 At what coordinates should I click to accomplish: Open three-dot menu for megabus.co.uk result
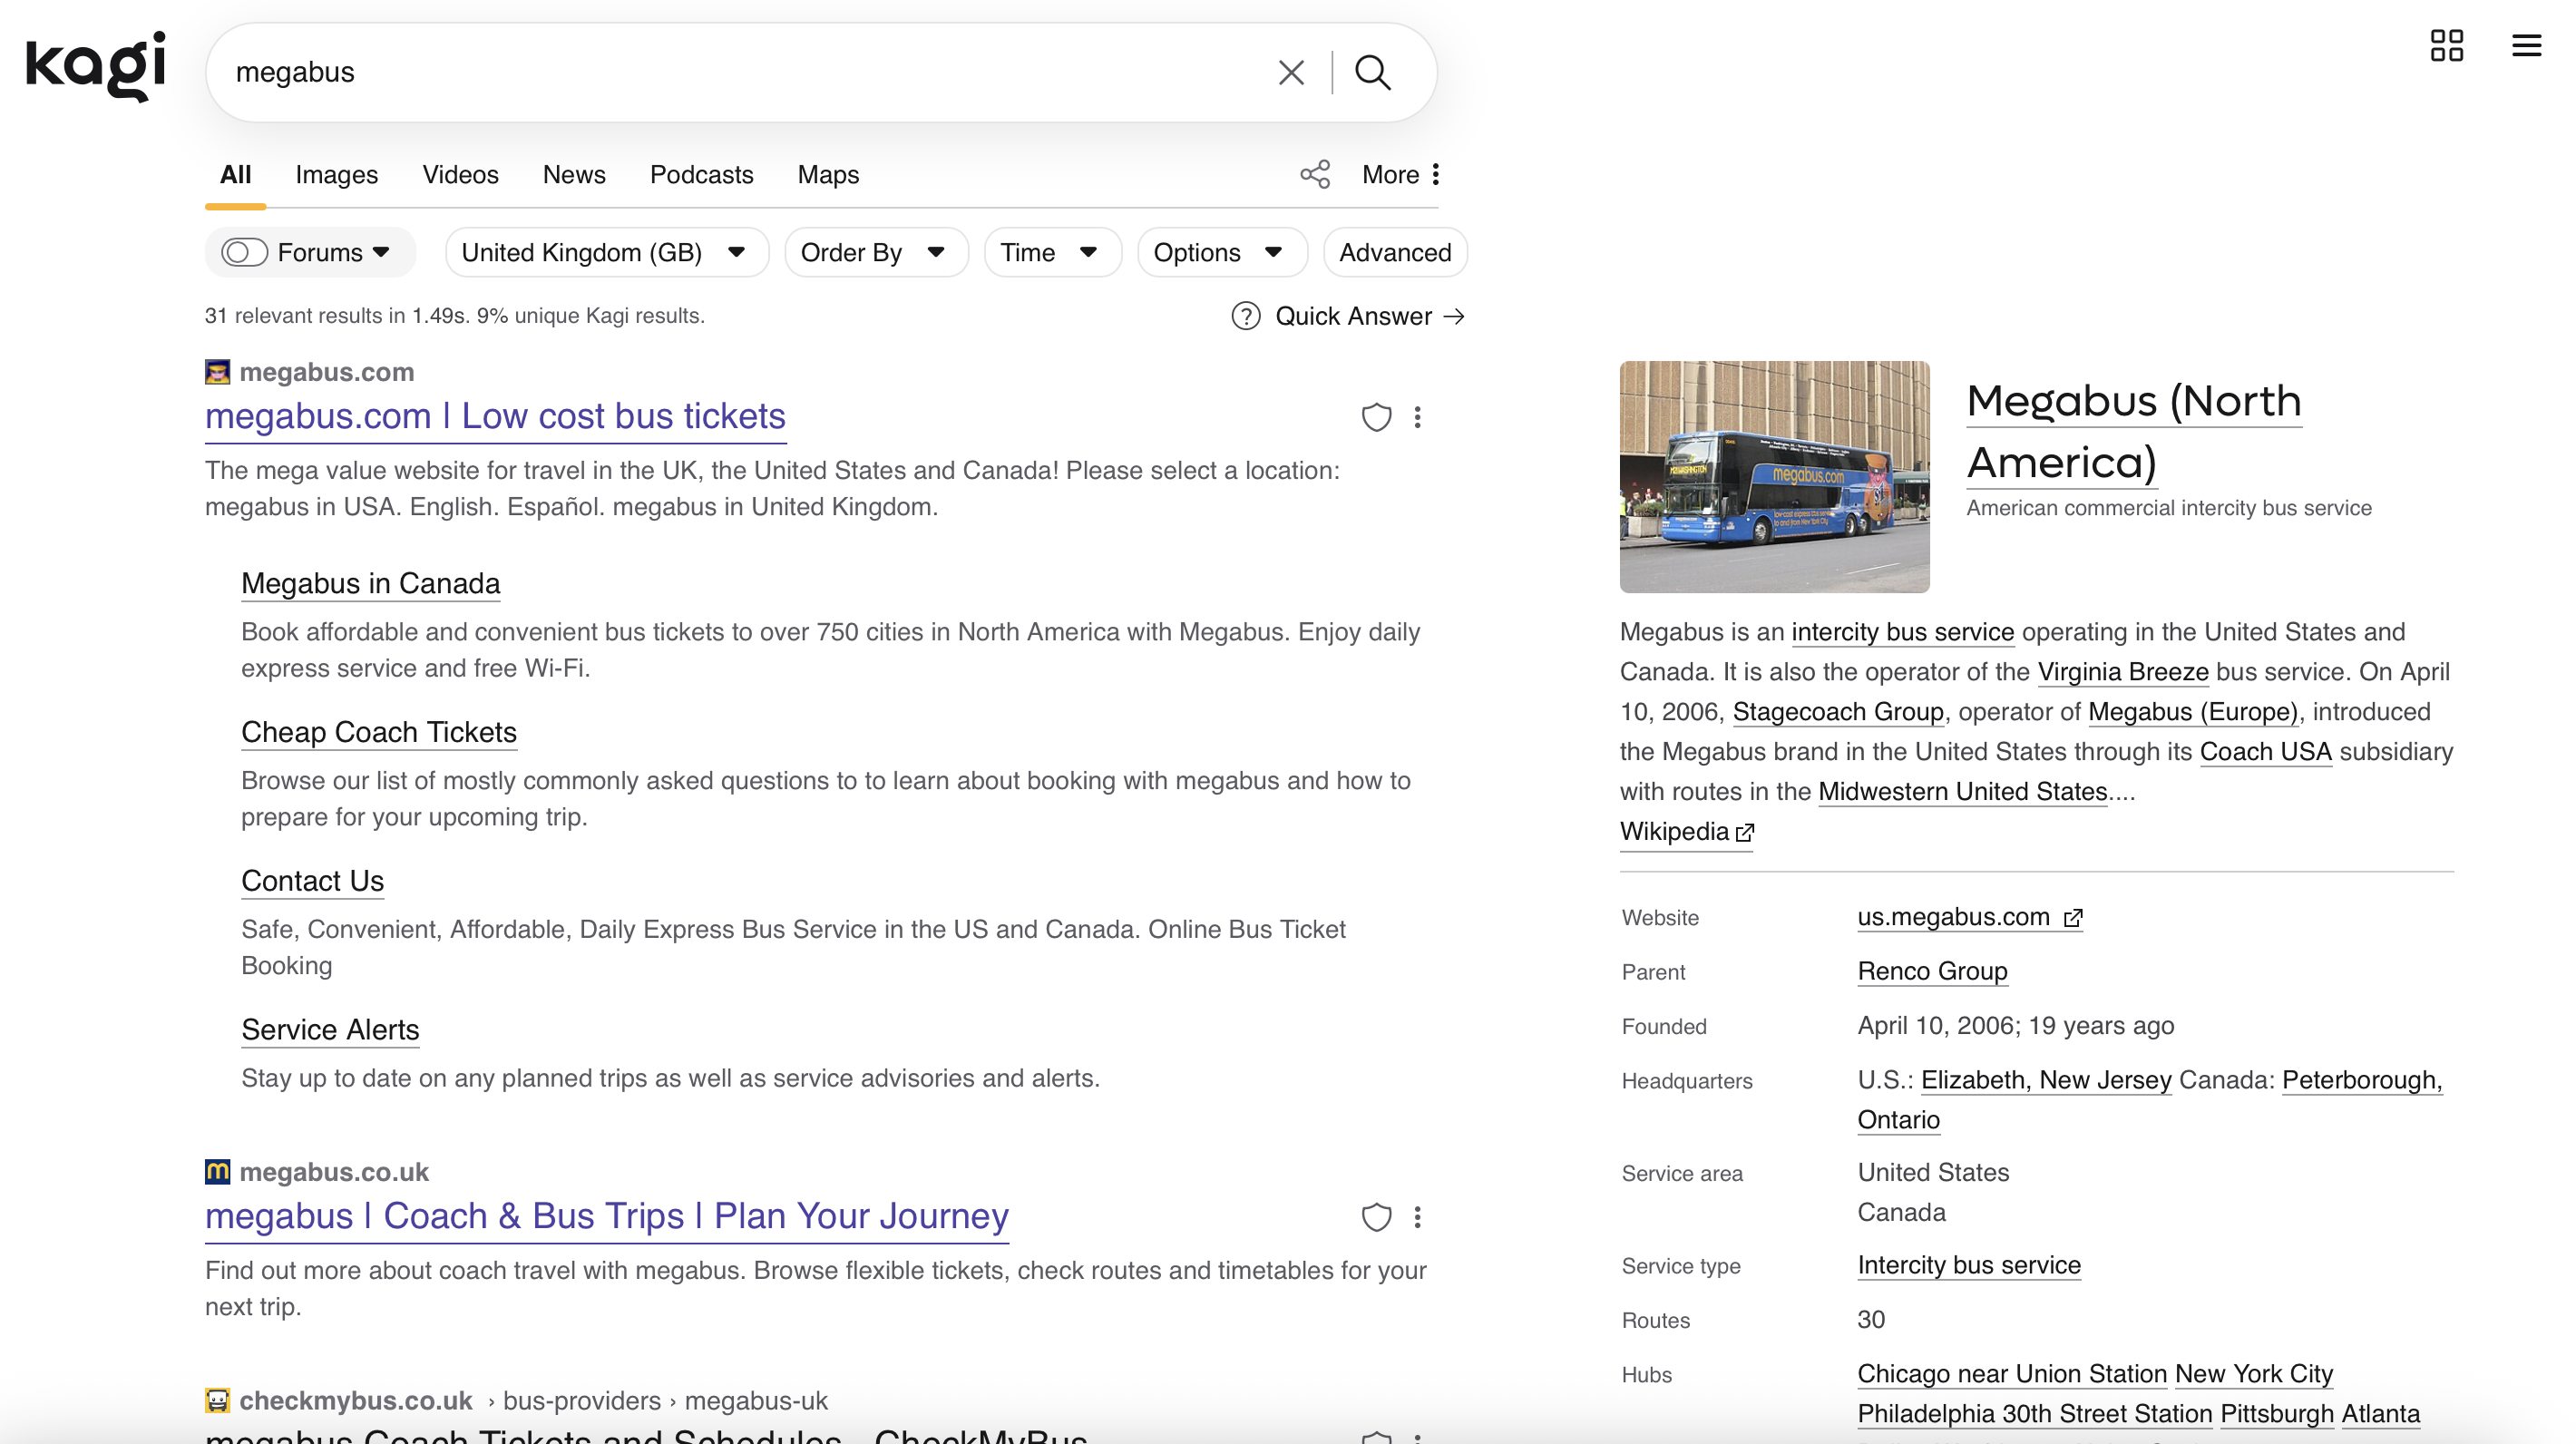pyautogui.click(x=1417, y=1217)
